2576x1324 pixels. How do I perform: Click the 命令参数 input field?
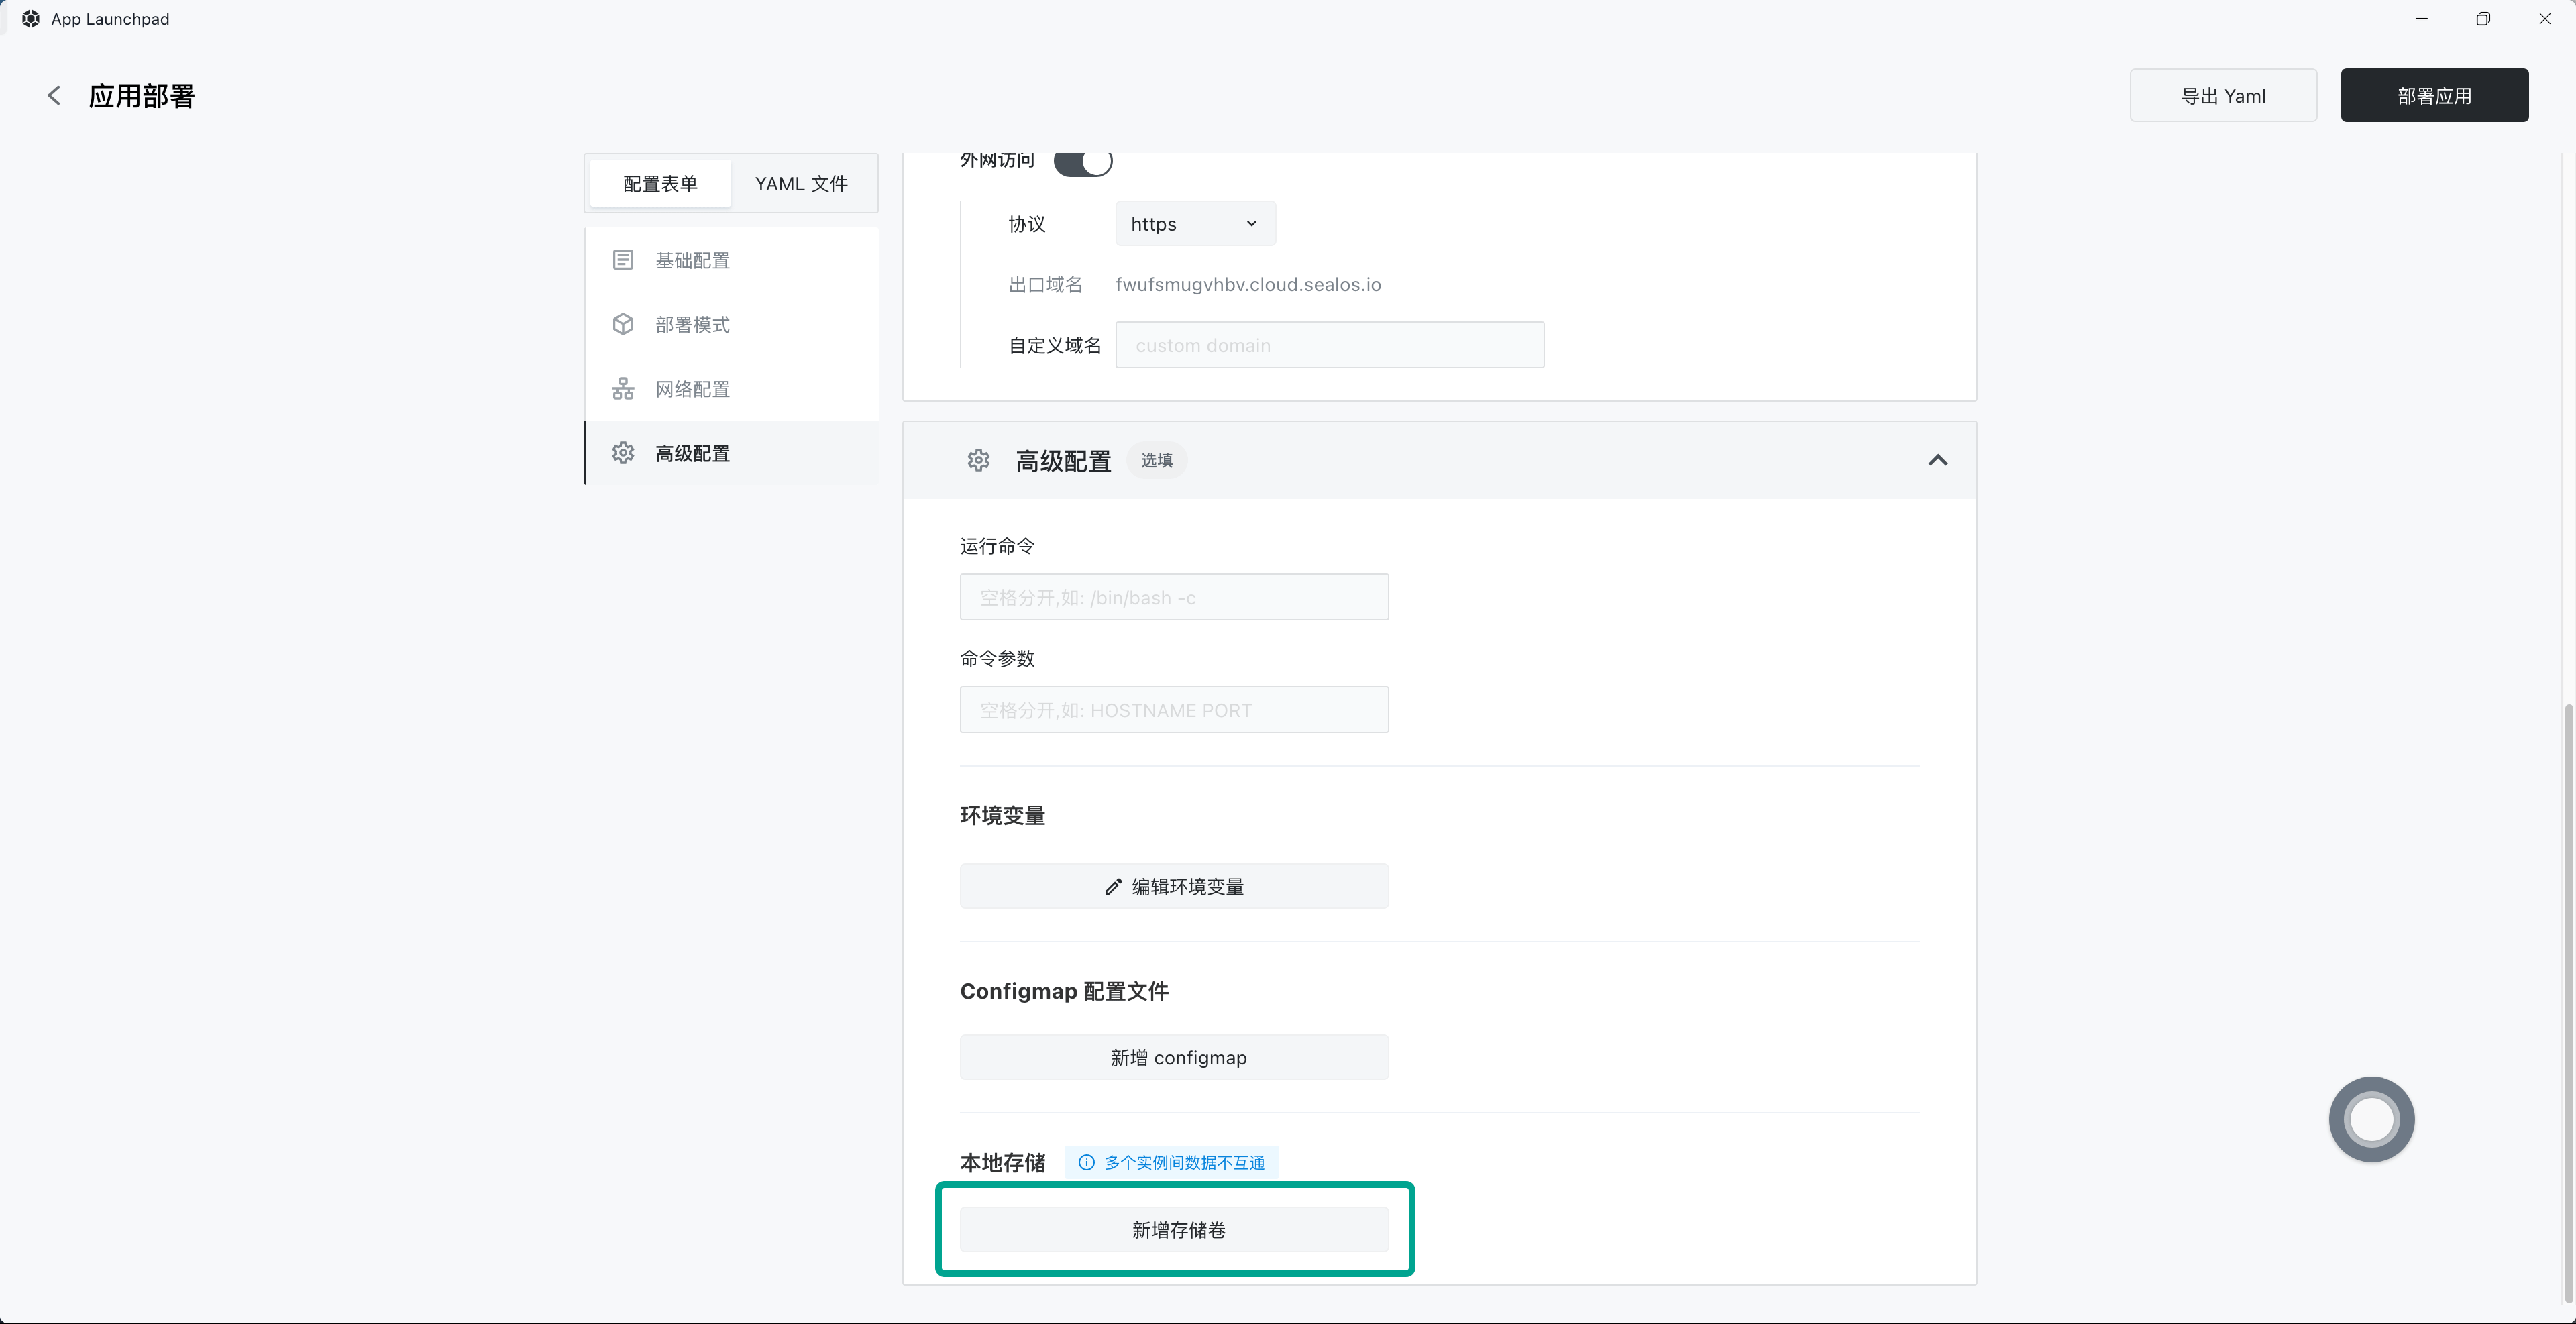1174,710
